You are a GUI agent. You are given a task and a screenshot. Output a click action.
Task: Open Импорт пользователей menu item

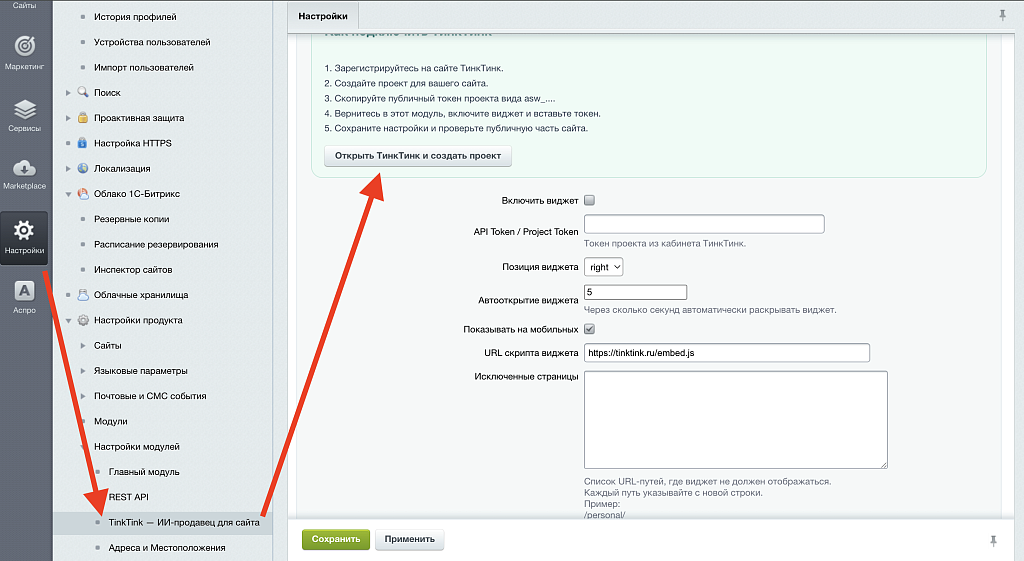(x=144, y=67)
